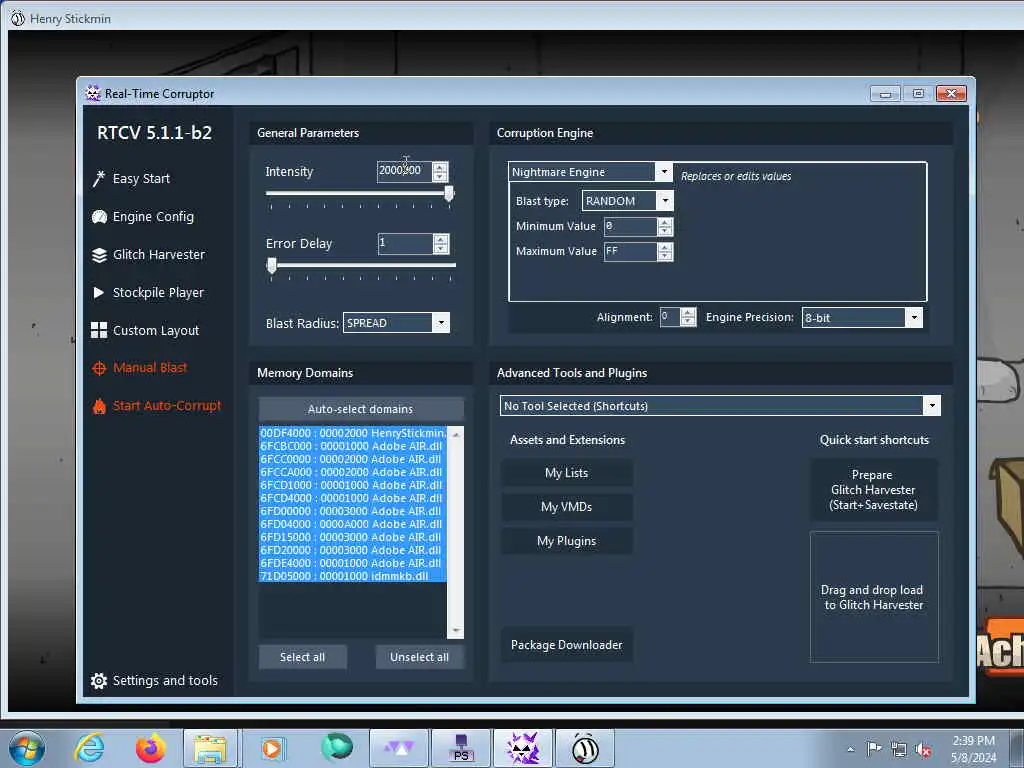Open the media player taskbar icon
The height and width of the screenshot is (768, 1024).
tap(272, 748)
